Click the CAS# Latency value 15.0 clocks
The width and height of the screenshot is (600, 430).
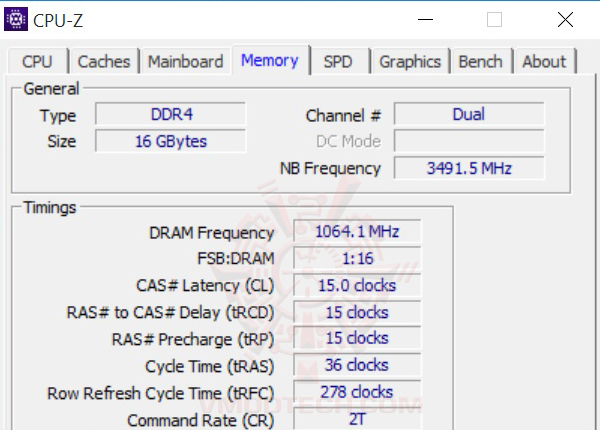coord(357,285)
